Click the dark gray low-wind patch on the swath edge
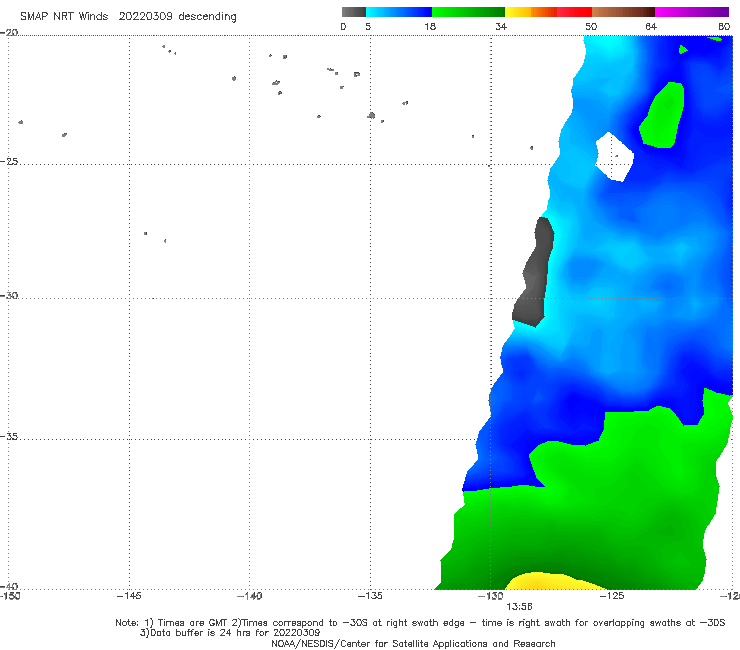This screenshot has height=650, width=740. point(534,274)
